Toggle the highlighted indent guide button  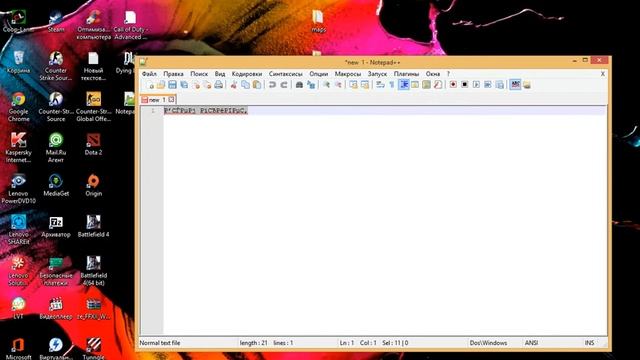[404, 85]
